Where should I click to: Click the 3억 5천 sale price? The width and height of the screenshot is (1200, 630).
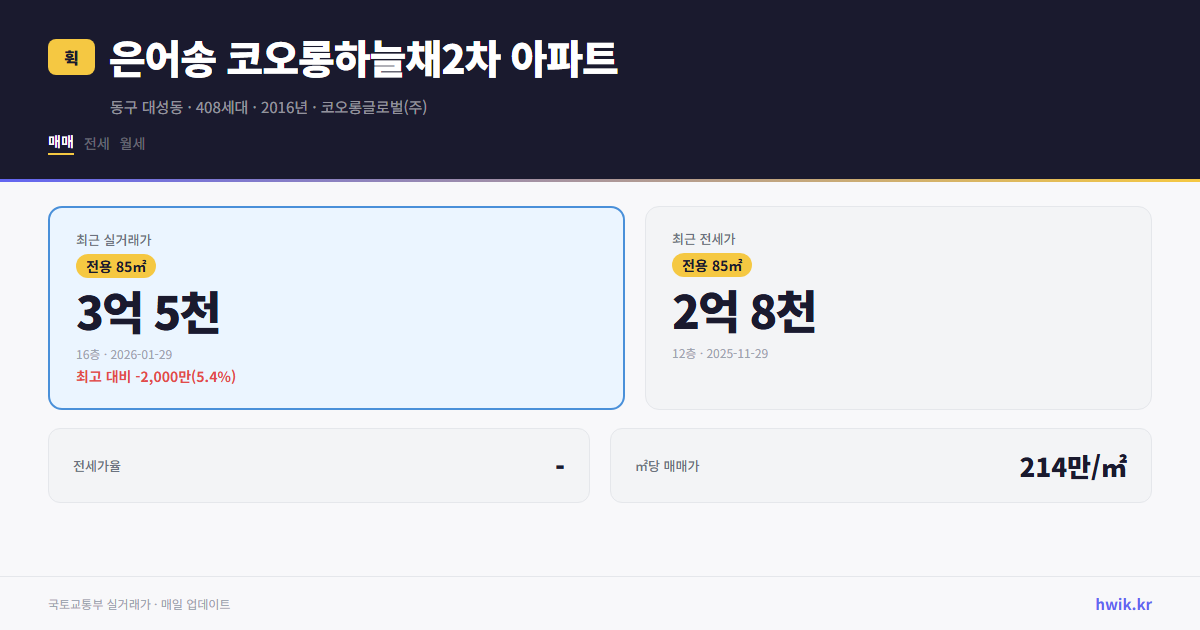(147, 312)
